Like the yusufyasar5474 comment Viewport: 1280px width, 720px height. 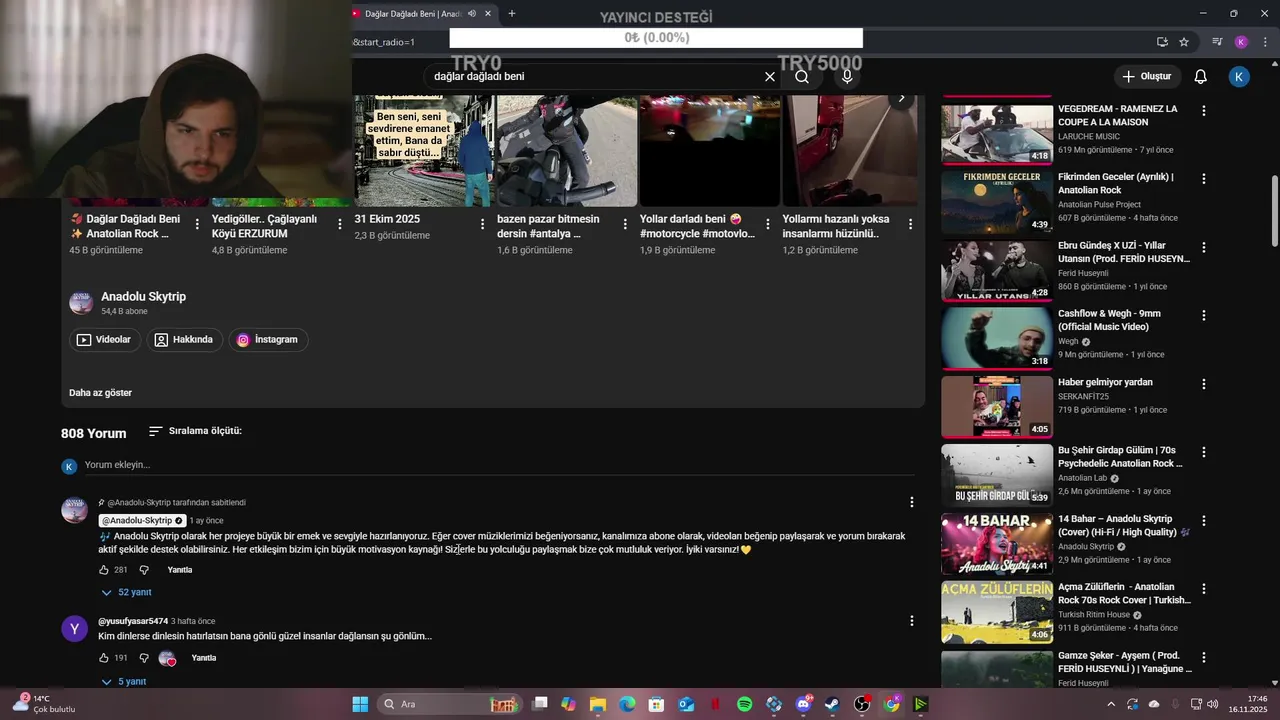(104, 658)
